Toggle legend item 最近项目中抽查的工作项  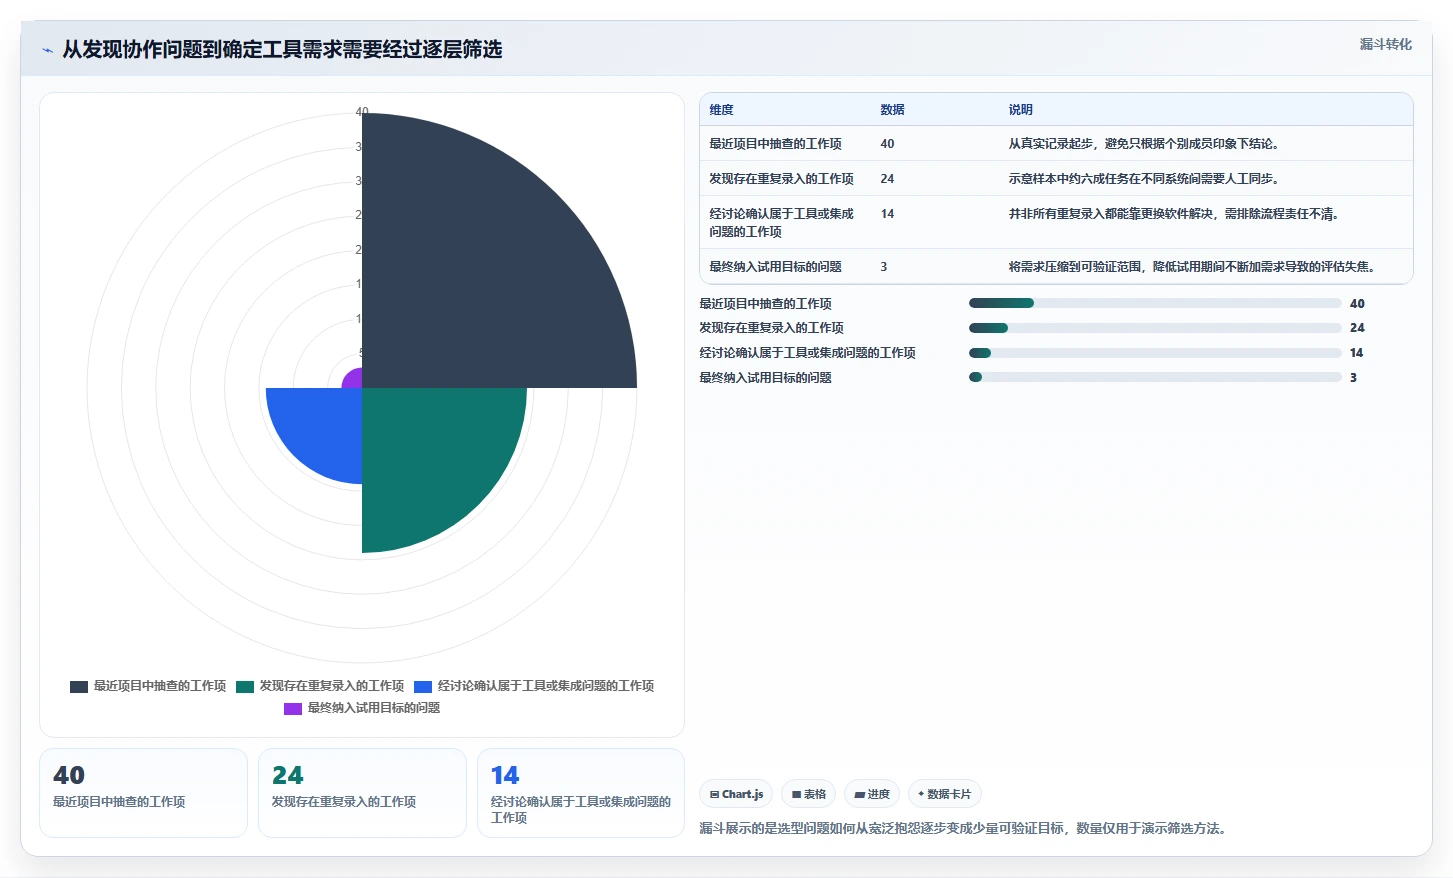(148, 686)
